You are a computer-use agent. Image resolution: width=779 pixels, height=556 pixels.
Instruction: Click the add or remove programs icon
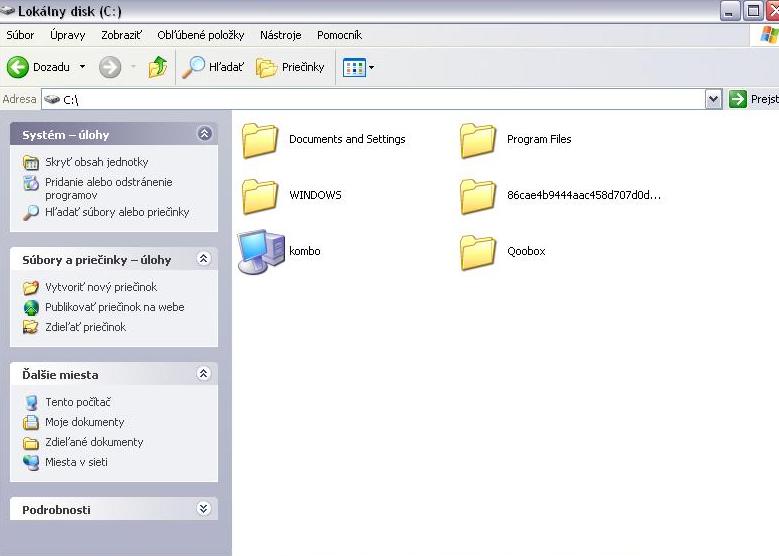(x=31, y=183)
